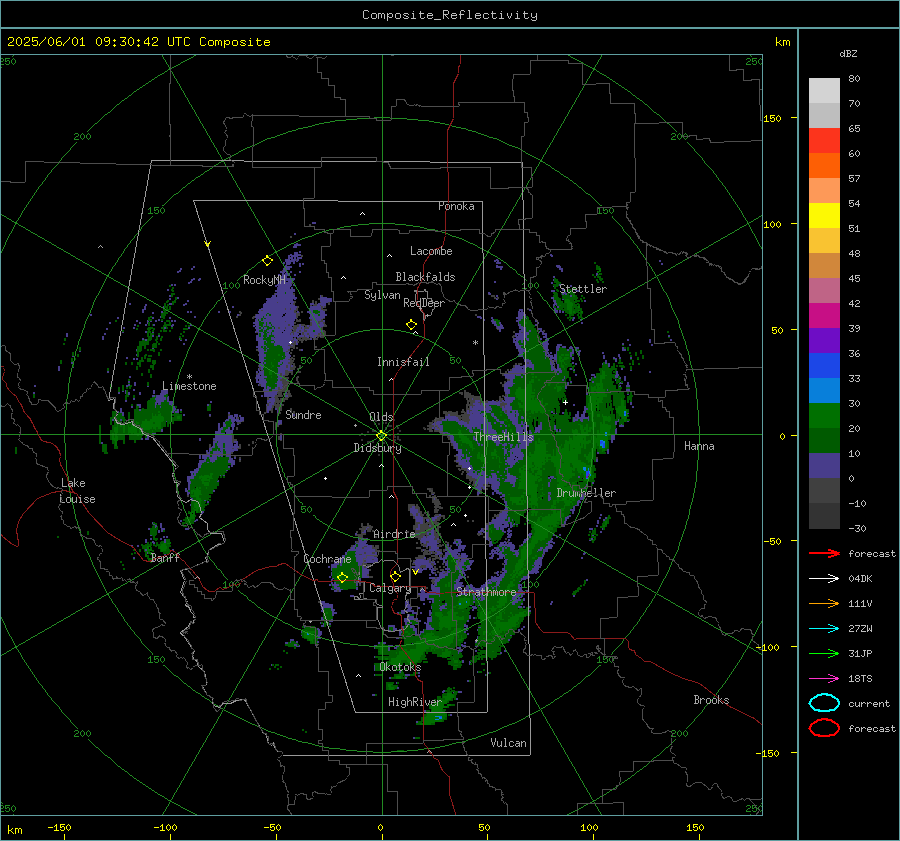Click the Cochrane label
900x841 pixels.
(x=327, y=559)
